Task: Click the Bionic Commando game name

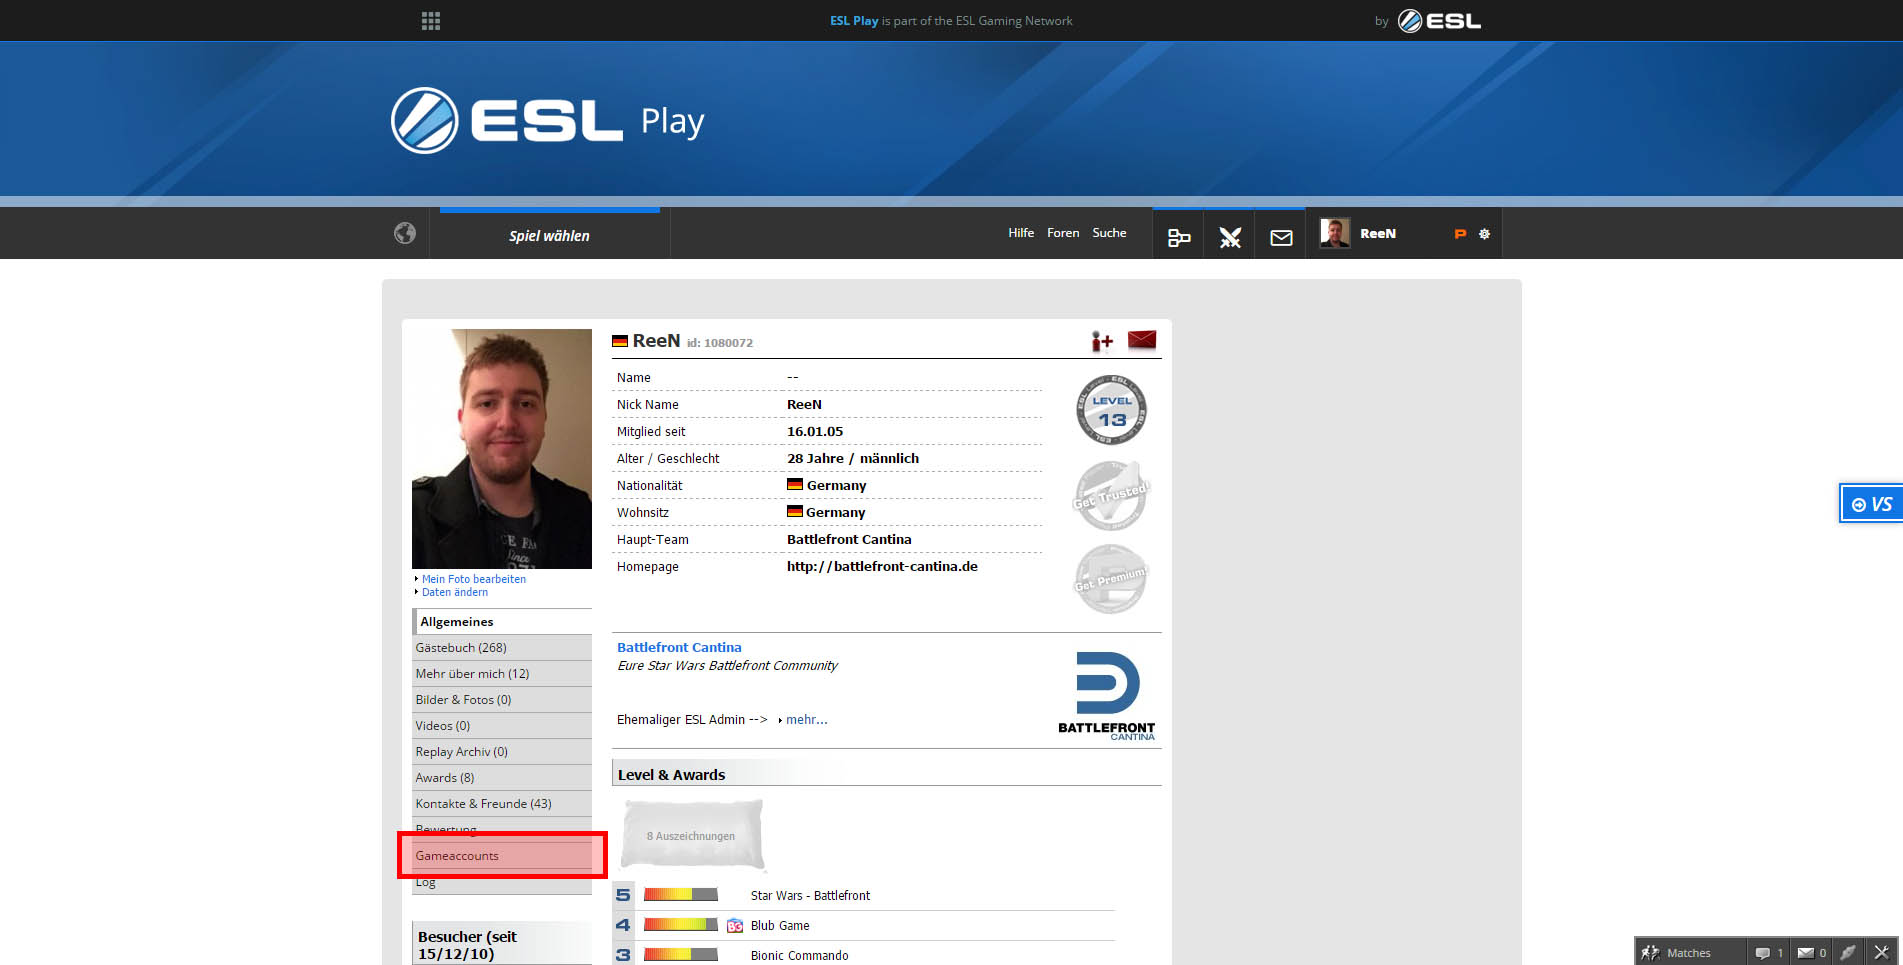Action: (x=799, y=956)
